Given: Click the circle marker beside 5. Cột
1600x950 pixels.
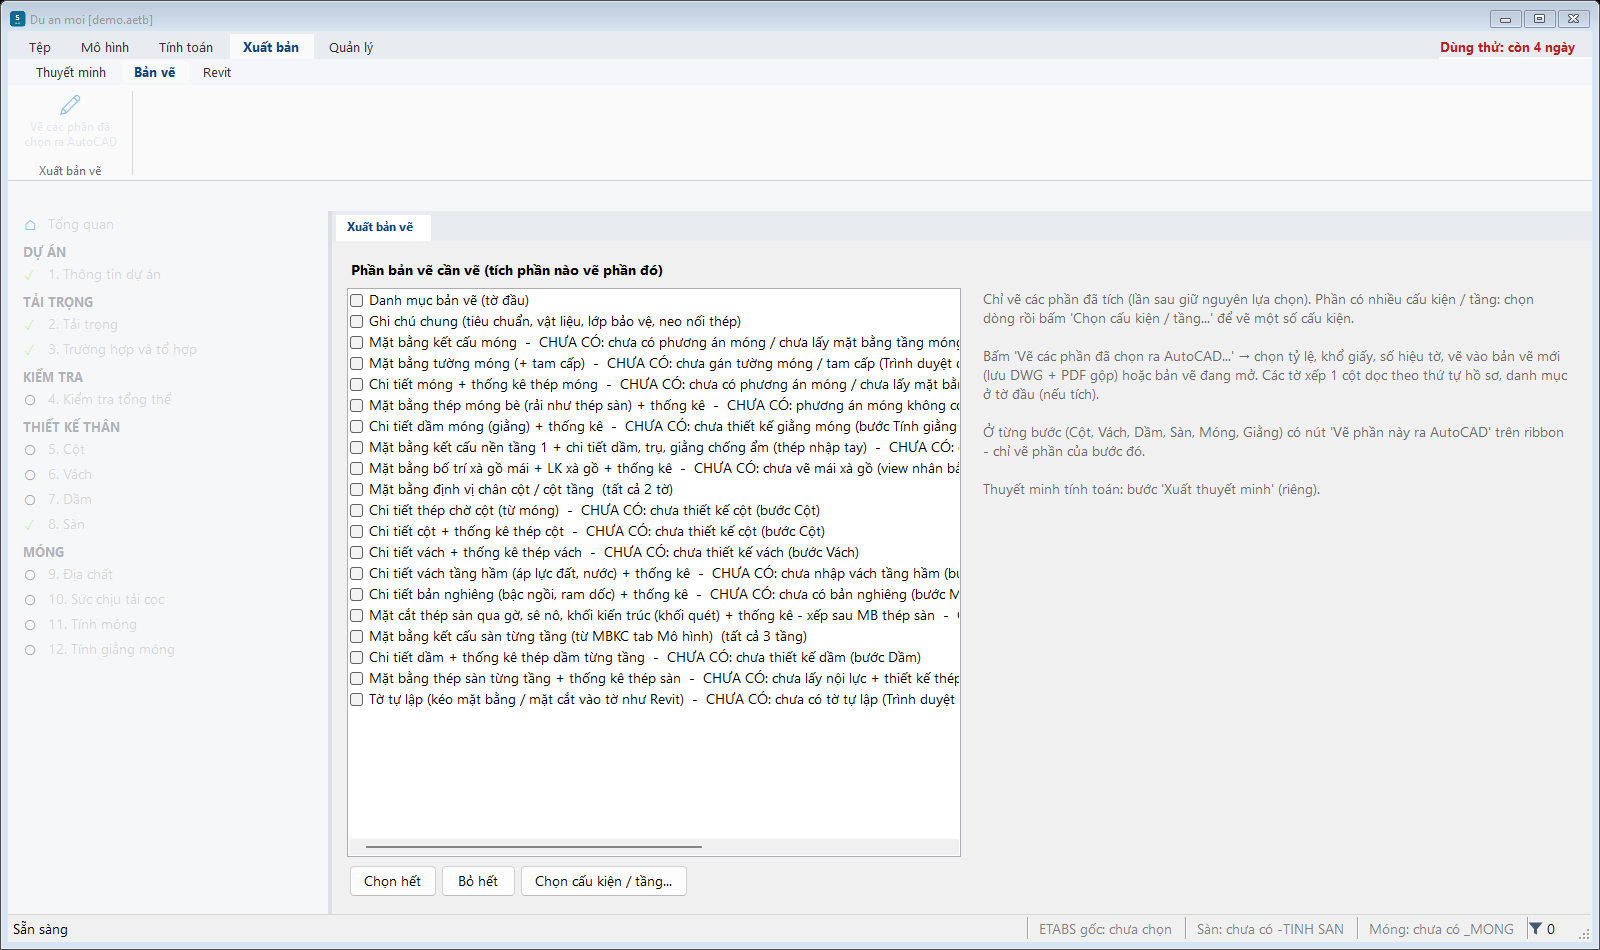Looking at the screenshot, I should (30, 450).
